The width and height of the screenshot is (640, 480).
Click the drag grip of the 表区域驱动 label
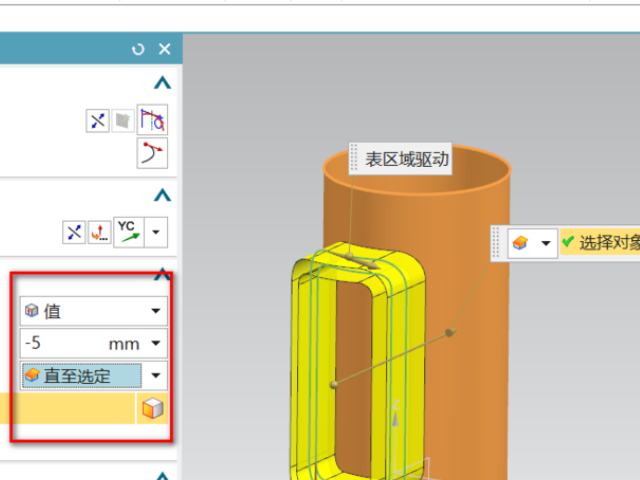pyautogui.click(x=354, y=158)
